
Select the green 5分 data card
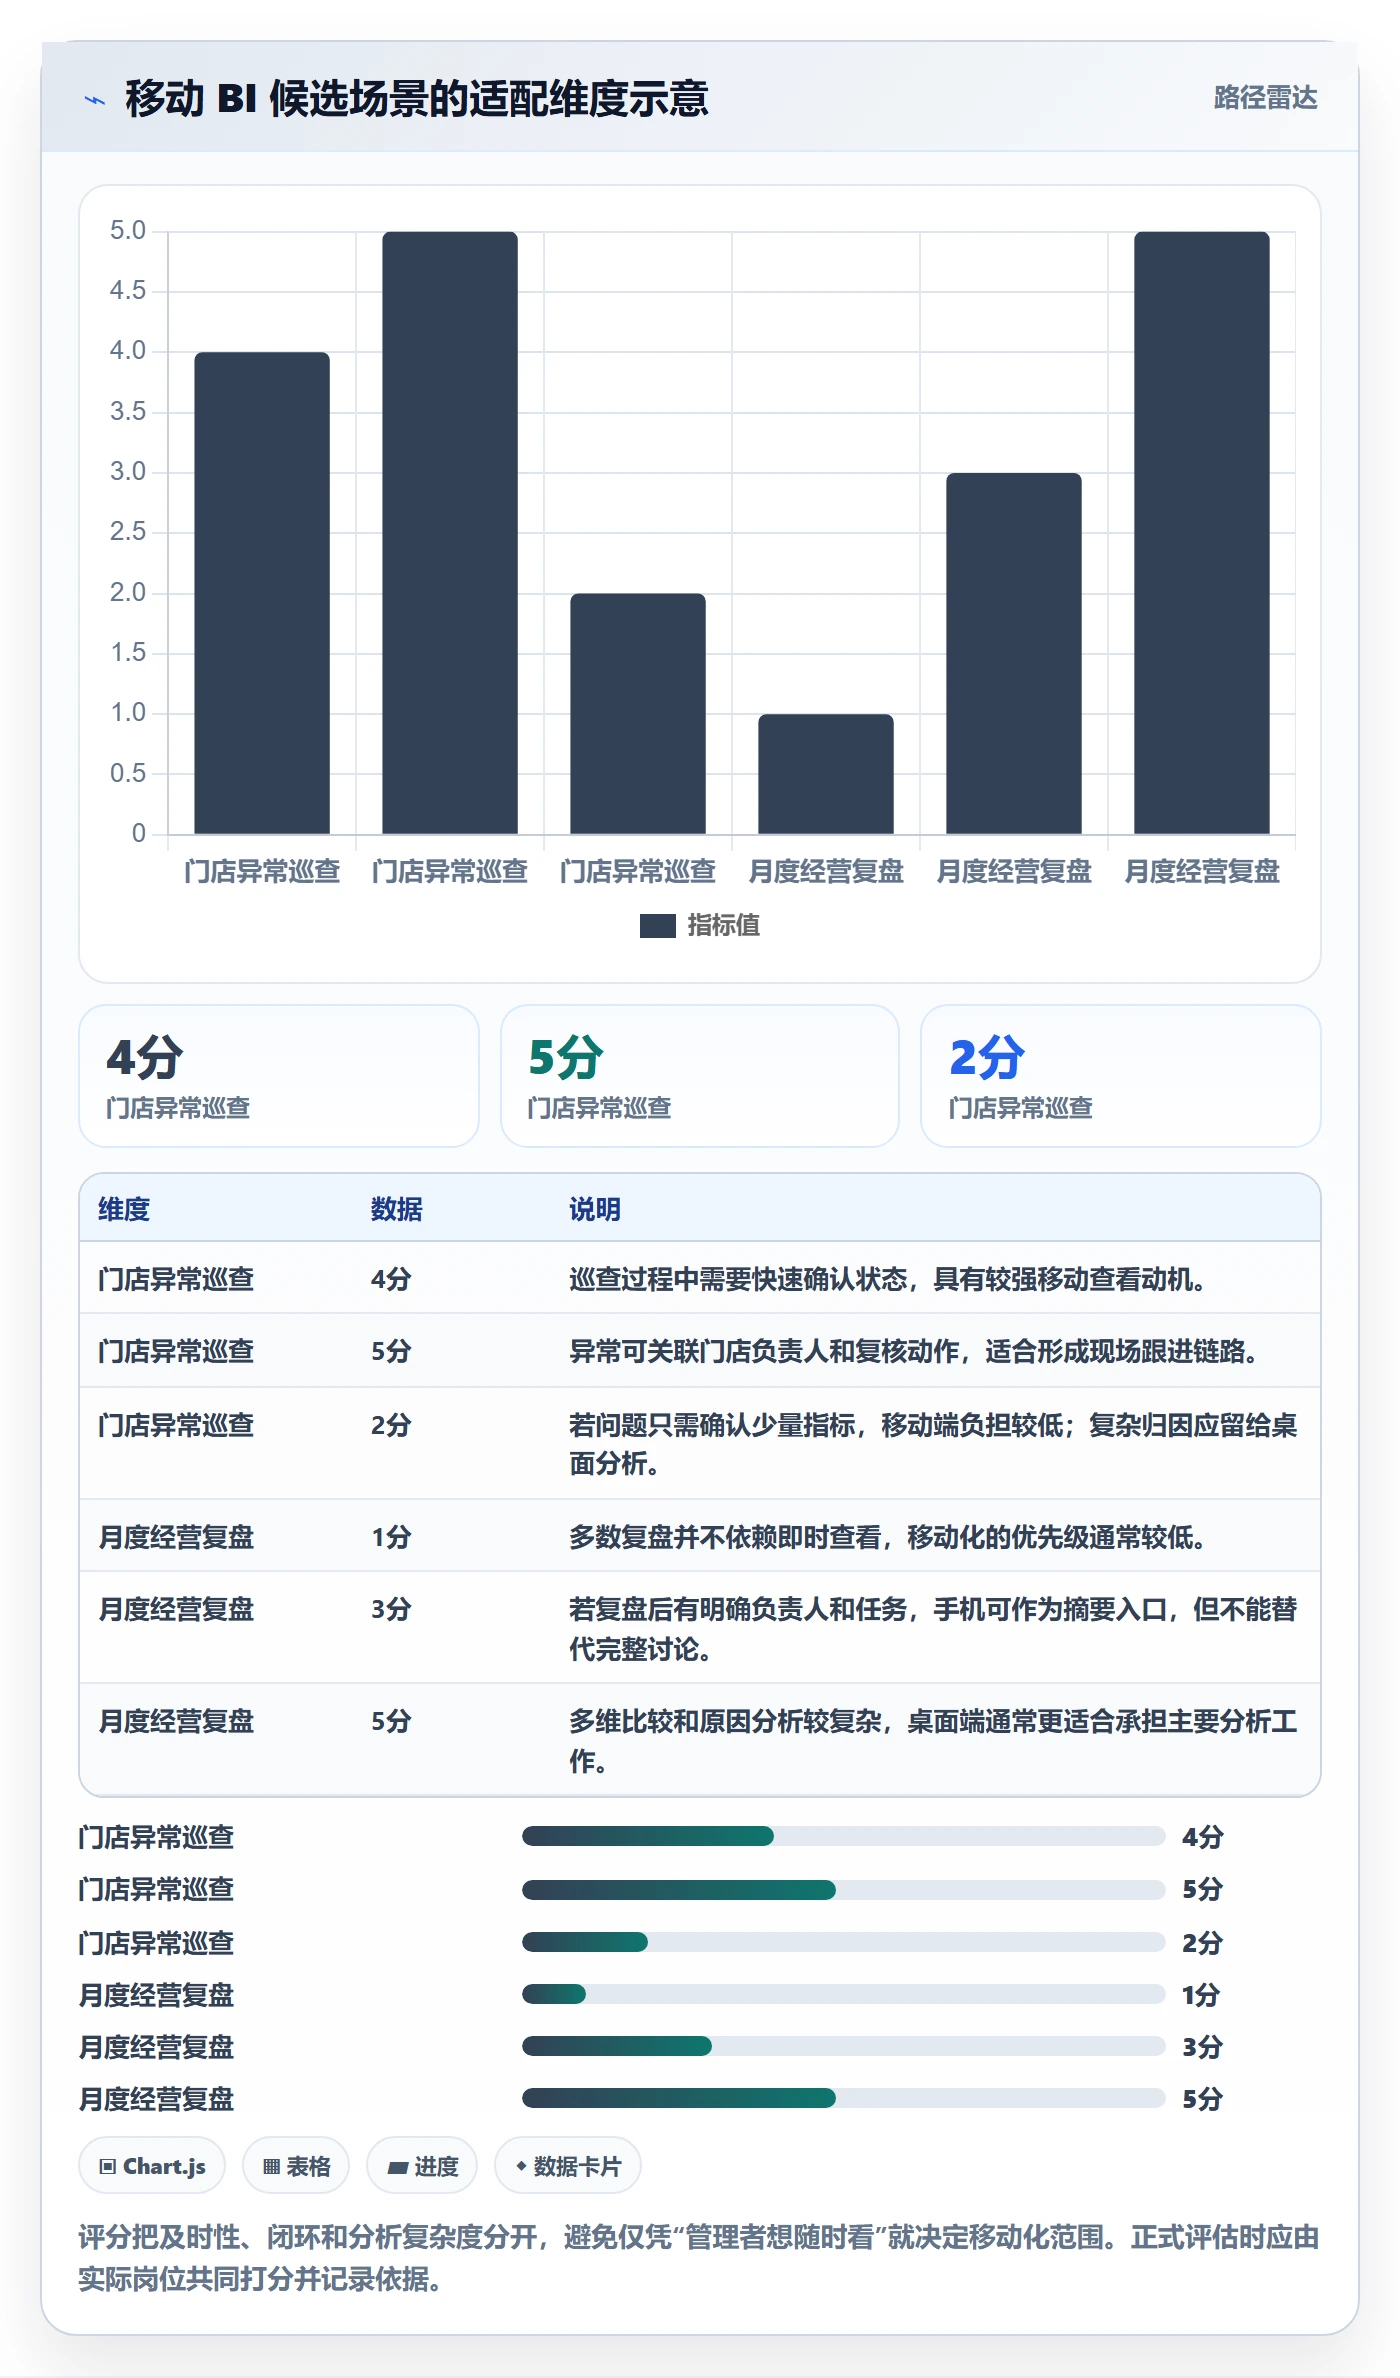coord(700,1076)
